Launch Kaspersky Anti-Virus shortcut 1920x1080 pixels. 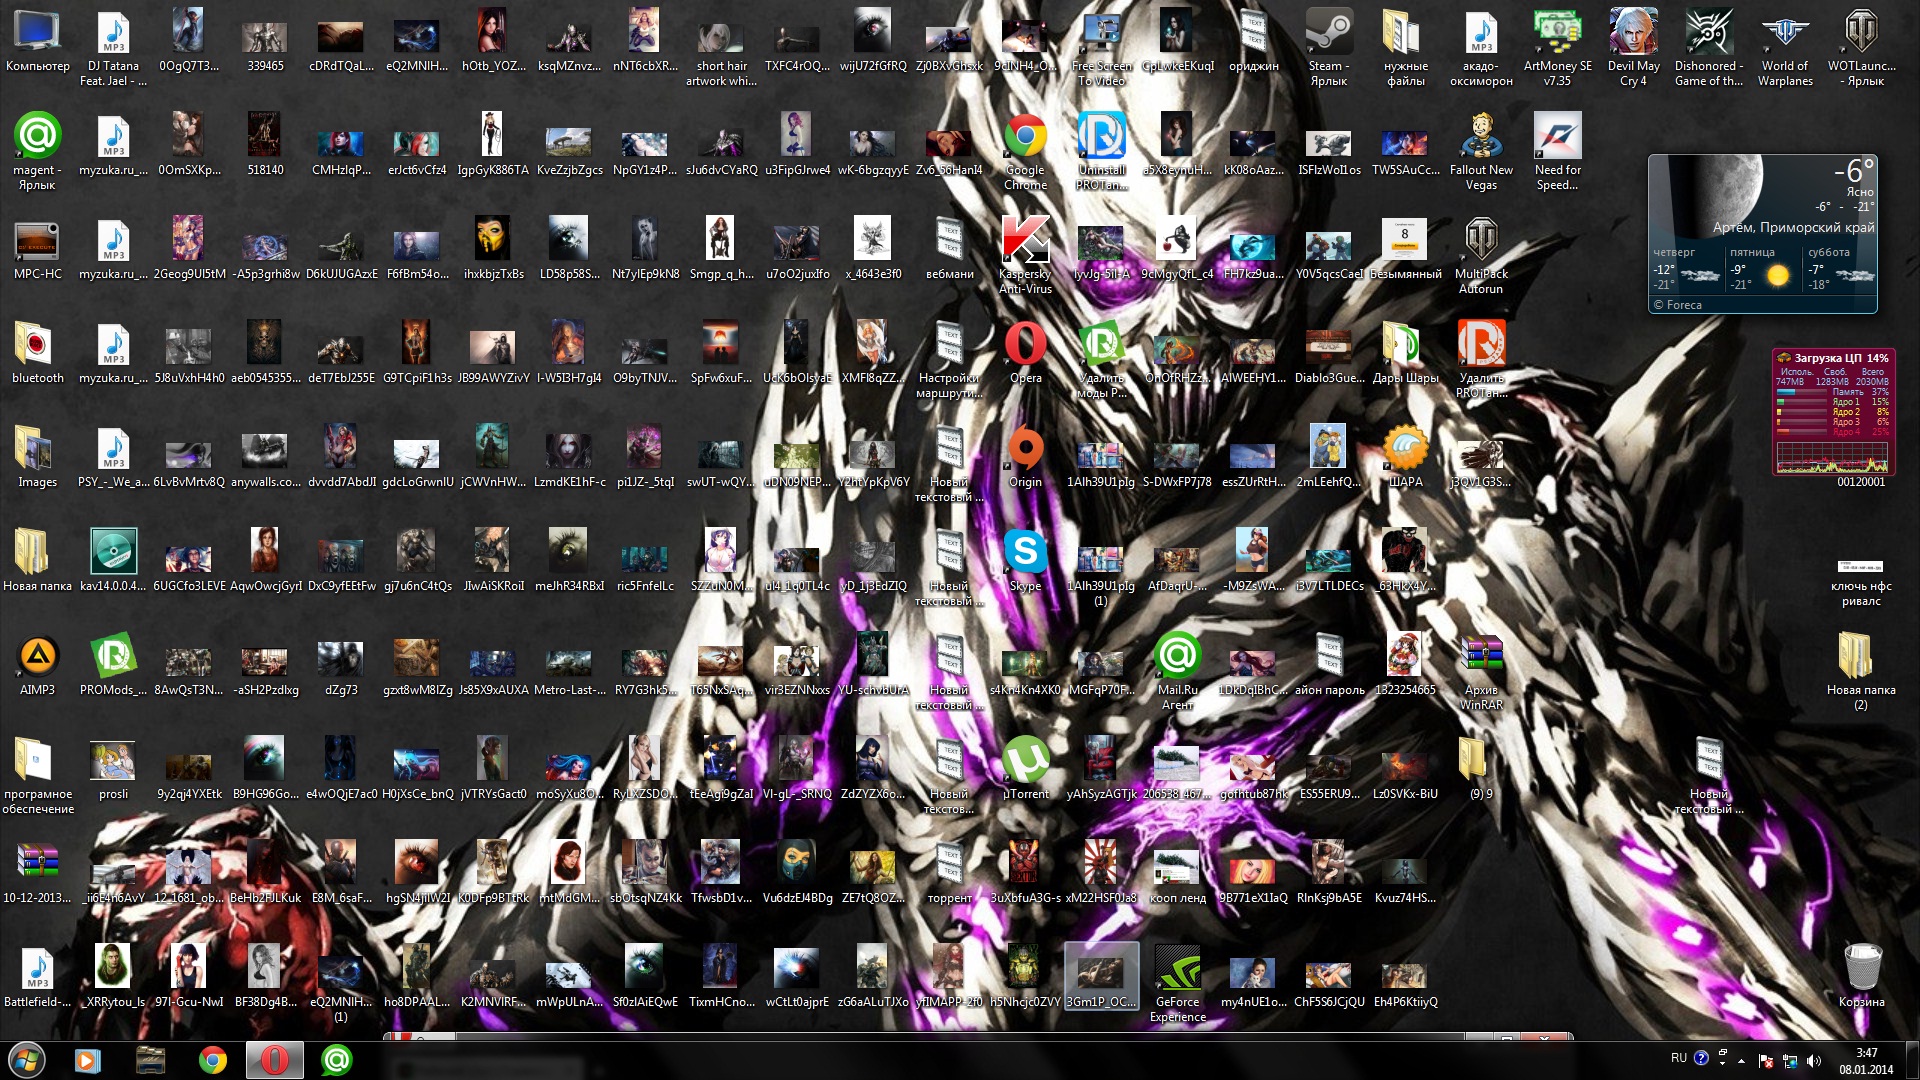(1025, 257)
